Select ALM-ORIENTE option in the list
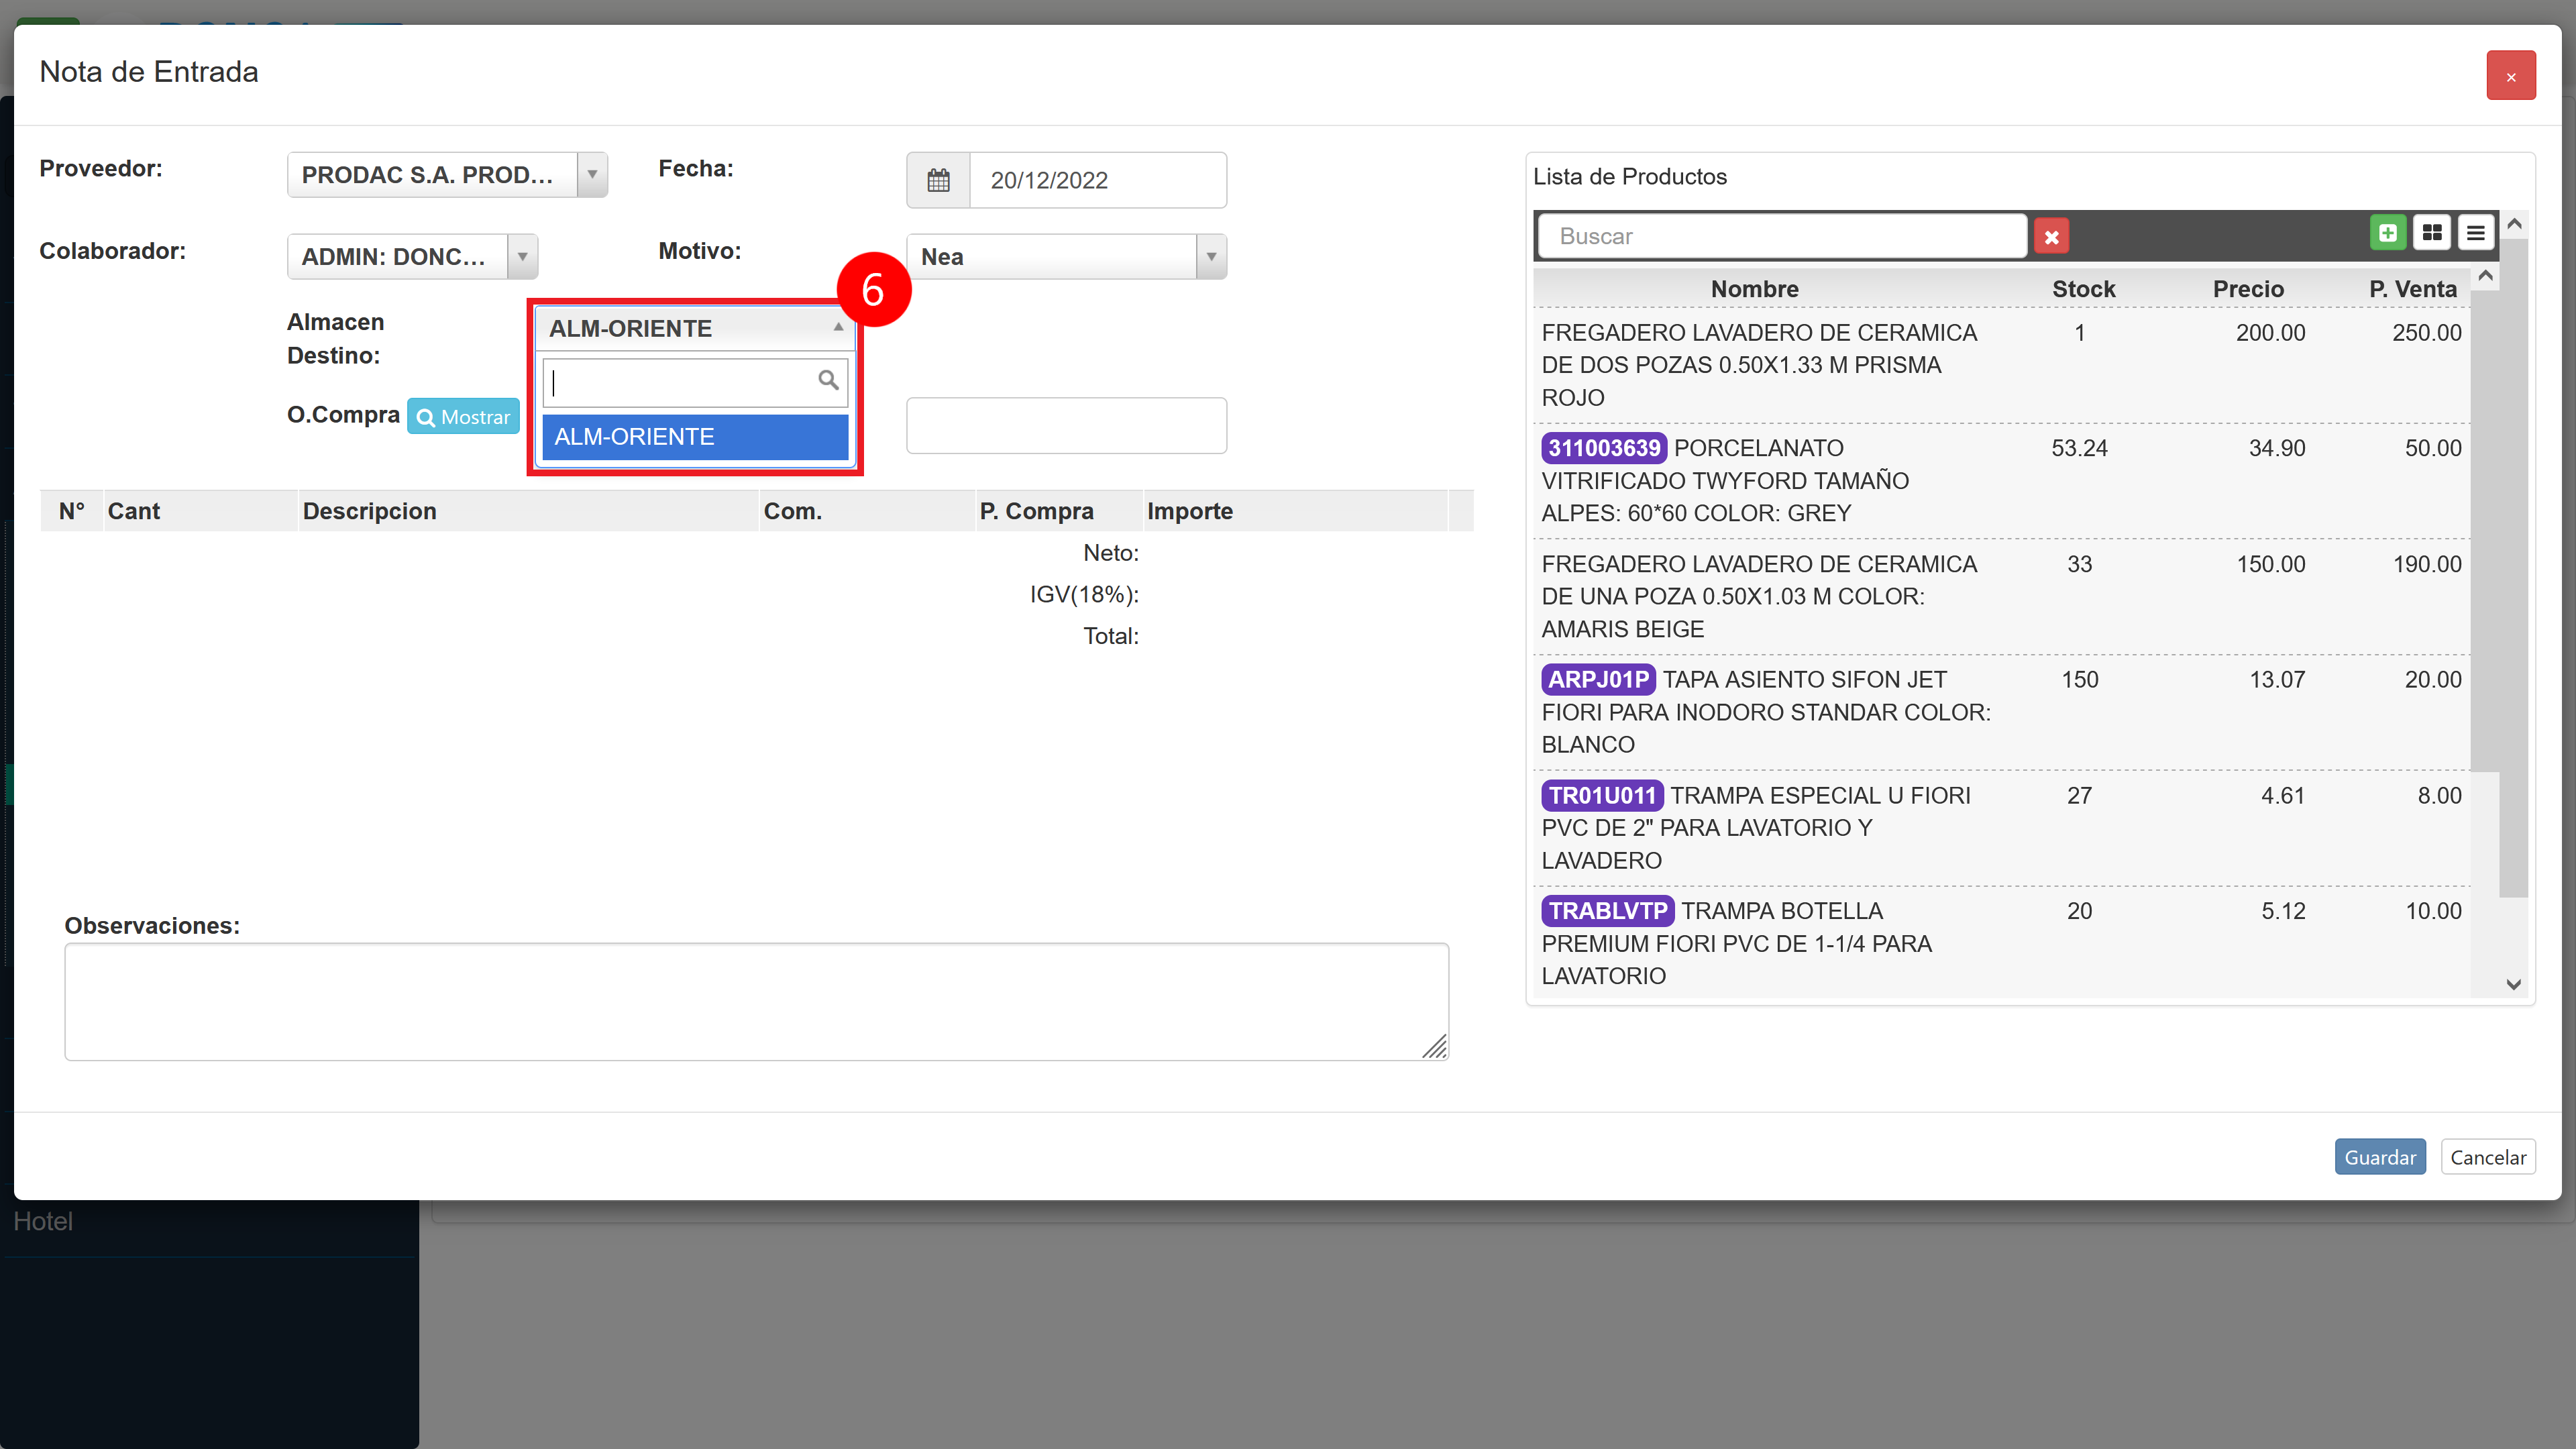Viewport: 2576px width, 1449px height. (695, 437)
